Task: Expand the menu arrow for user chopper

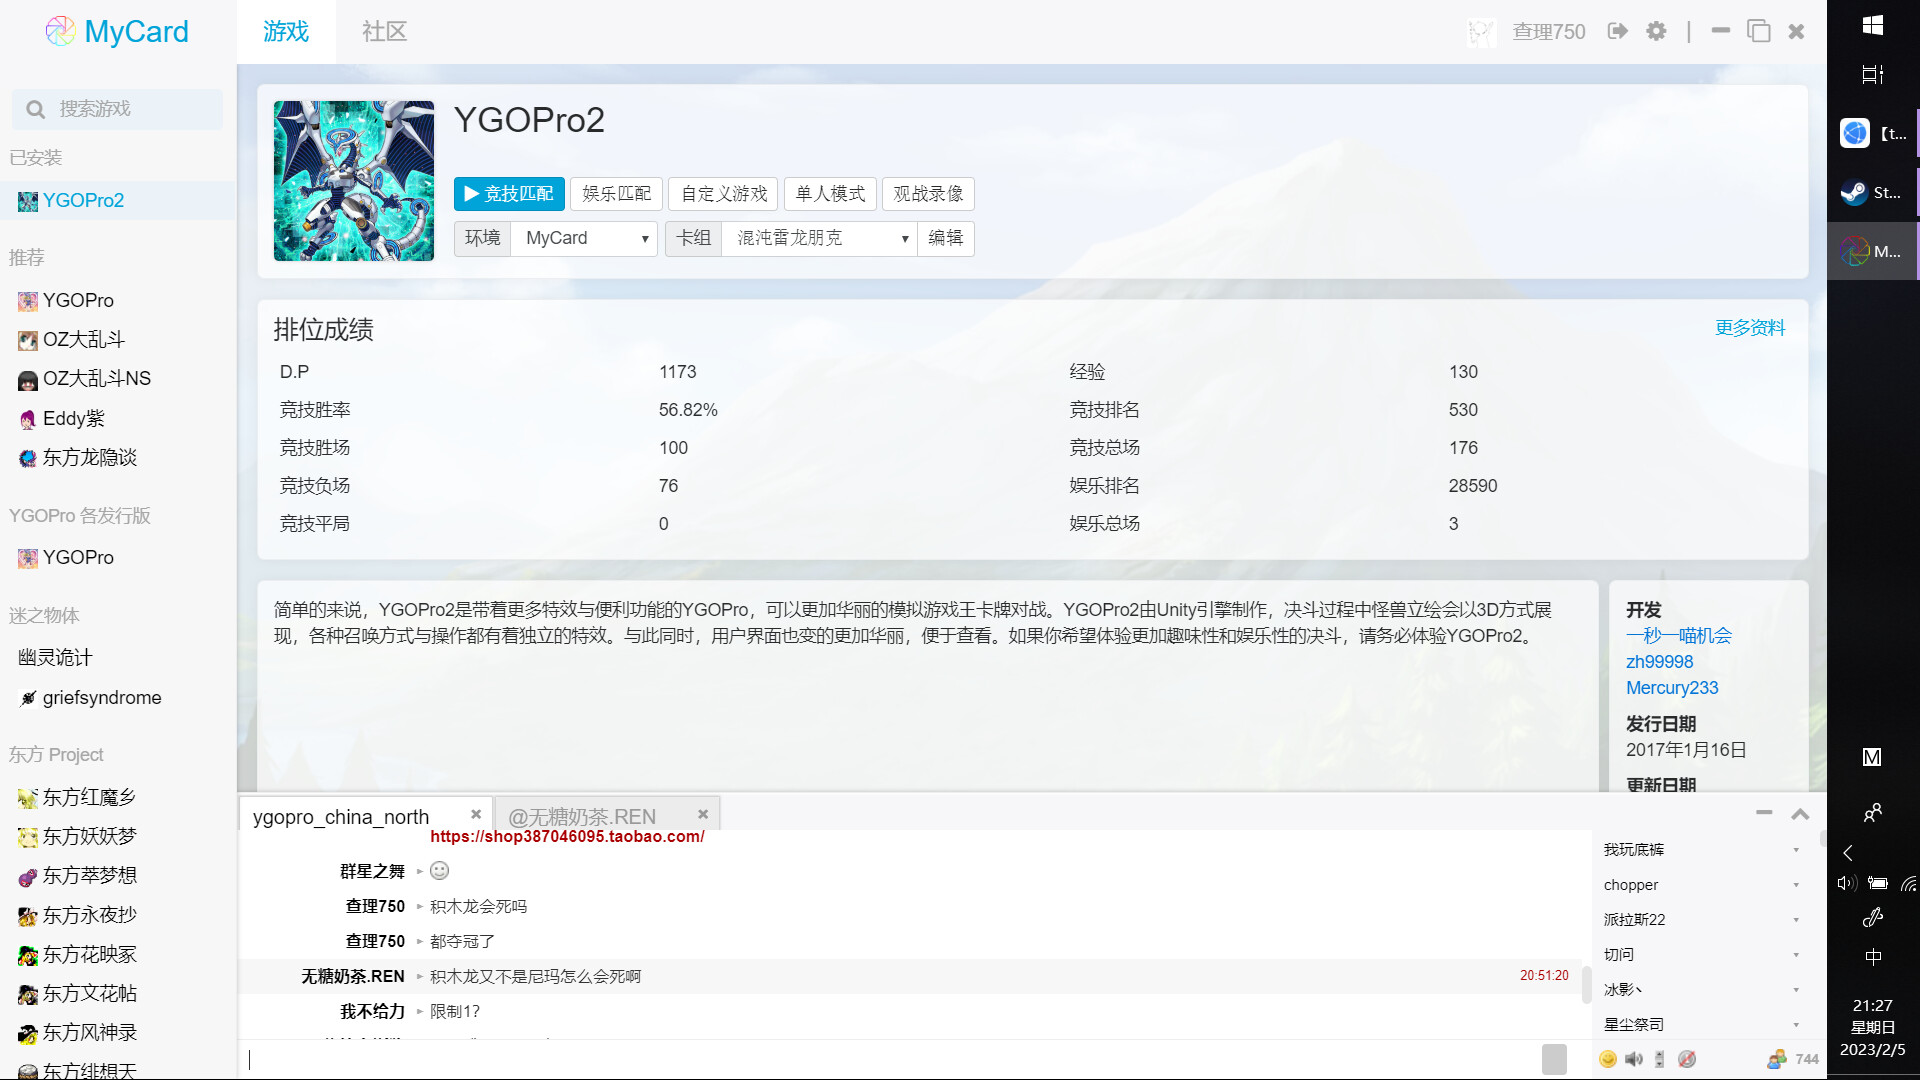Action: click(1796, 885)
